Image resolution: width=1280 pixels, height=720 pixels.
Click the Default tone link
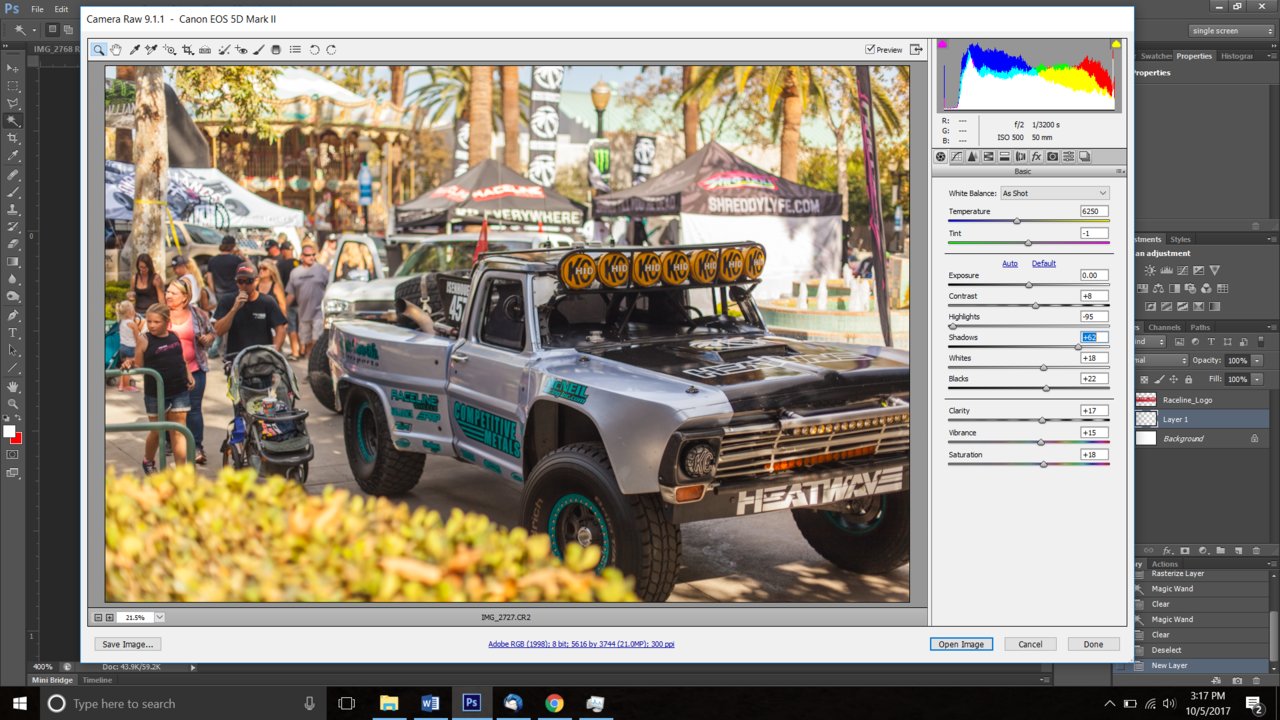(1044, 263)
